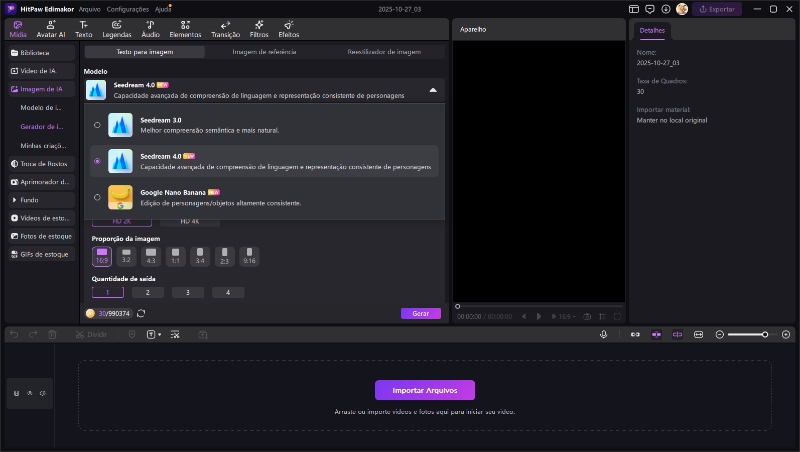Open the text tool dropdown in timeline toolbar
The image size is (800, 452).
click(154, 334)
